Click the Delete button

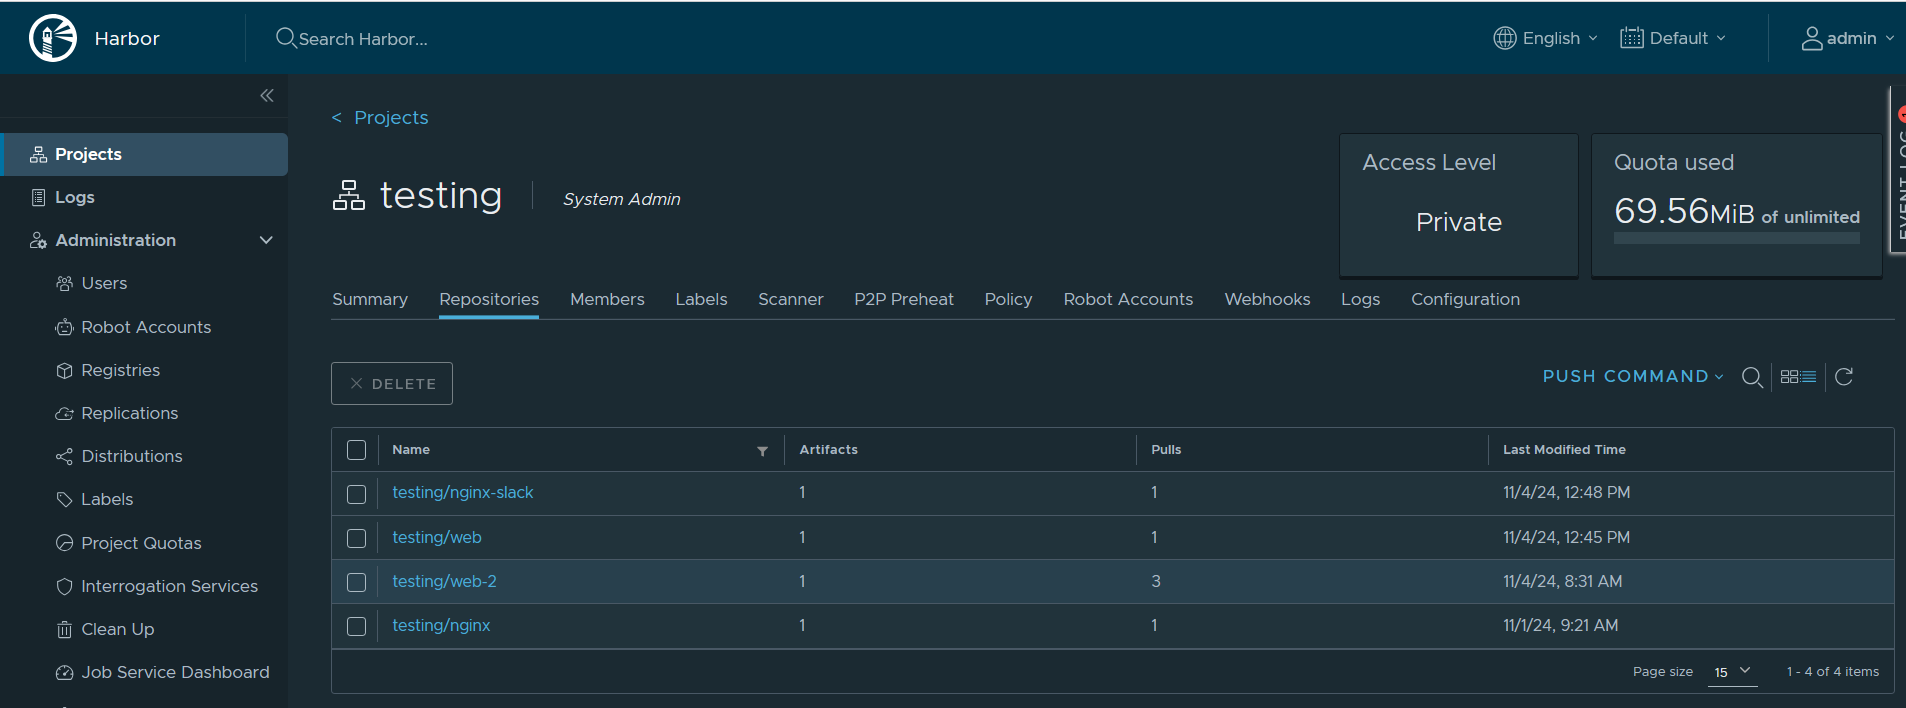[392, 384]
